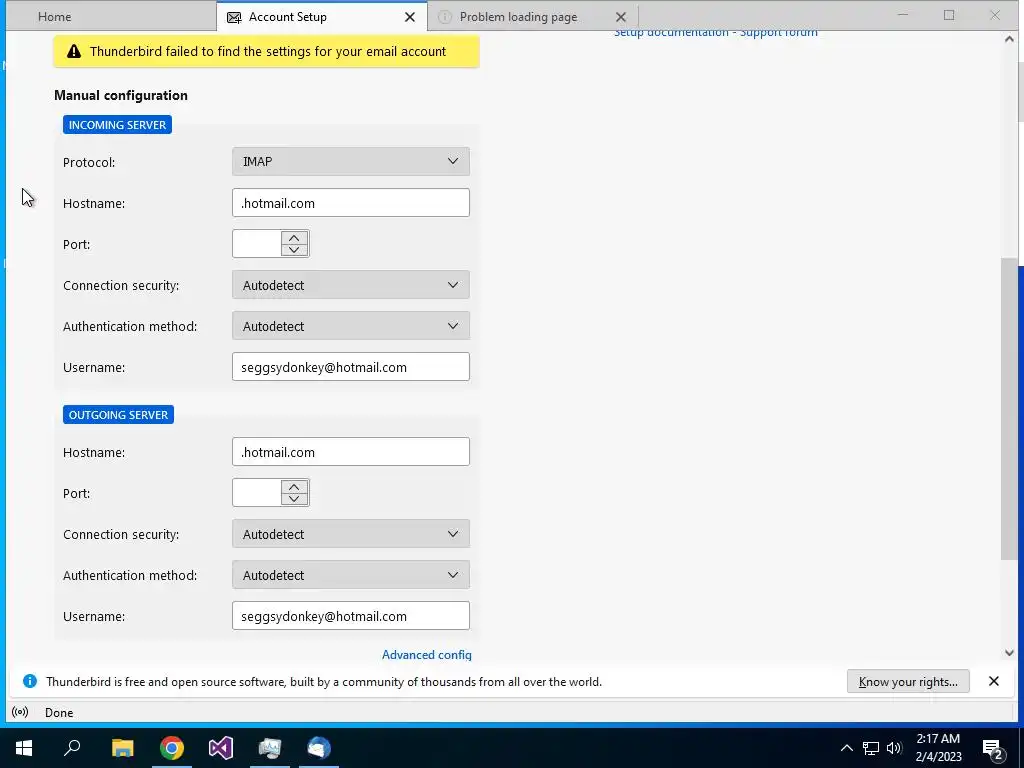Open outgoing Authentication method dropdown

(x=351, y=575)
